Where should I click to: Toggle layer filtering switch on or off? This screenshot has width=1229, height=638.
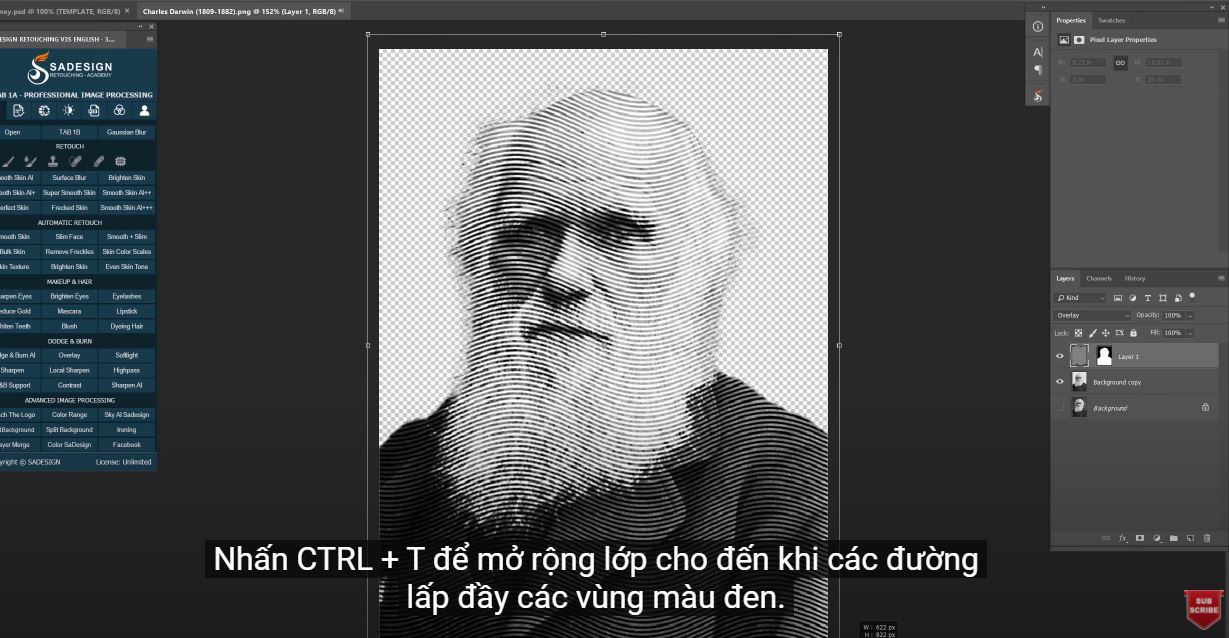click(x=1192, y=296)
